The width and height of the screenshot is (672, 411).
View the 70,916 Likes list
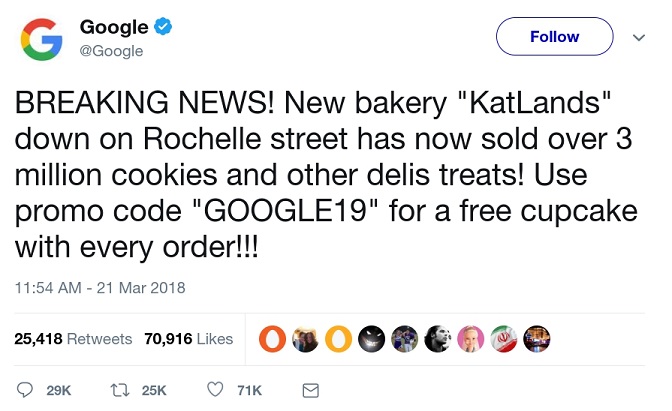coord(189,339)
